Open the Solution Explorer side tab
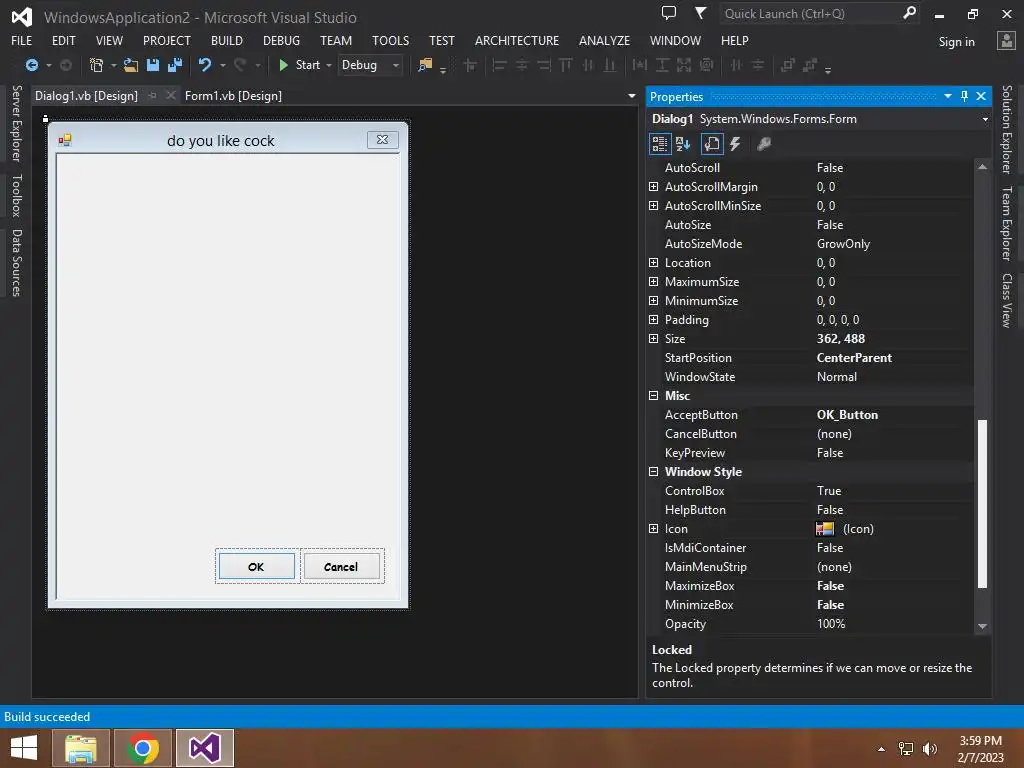This screenshot has width=1024, height=768. click(1008, 129)
